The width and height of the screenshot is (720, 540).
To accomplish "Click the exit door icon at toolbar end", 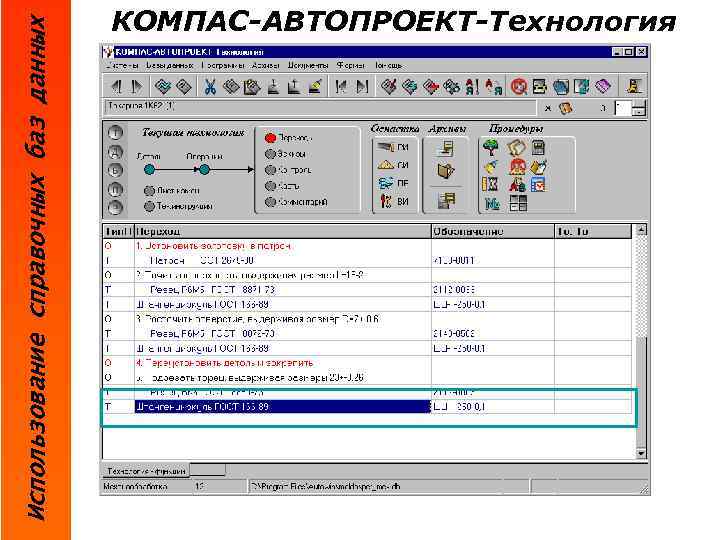I will [635, 86].
